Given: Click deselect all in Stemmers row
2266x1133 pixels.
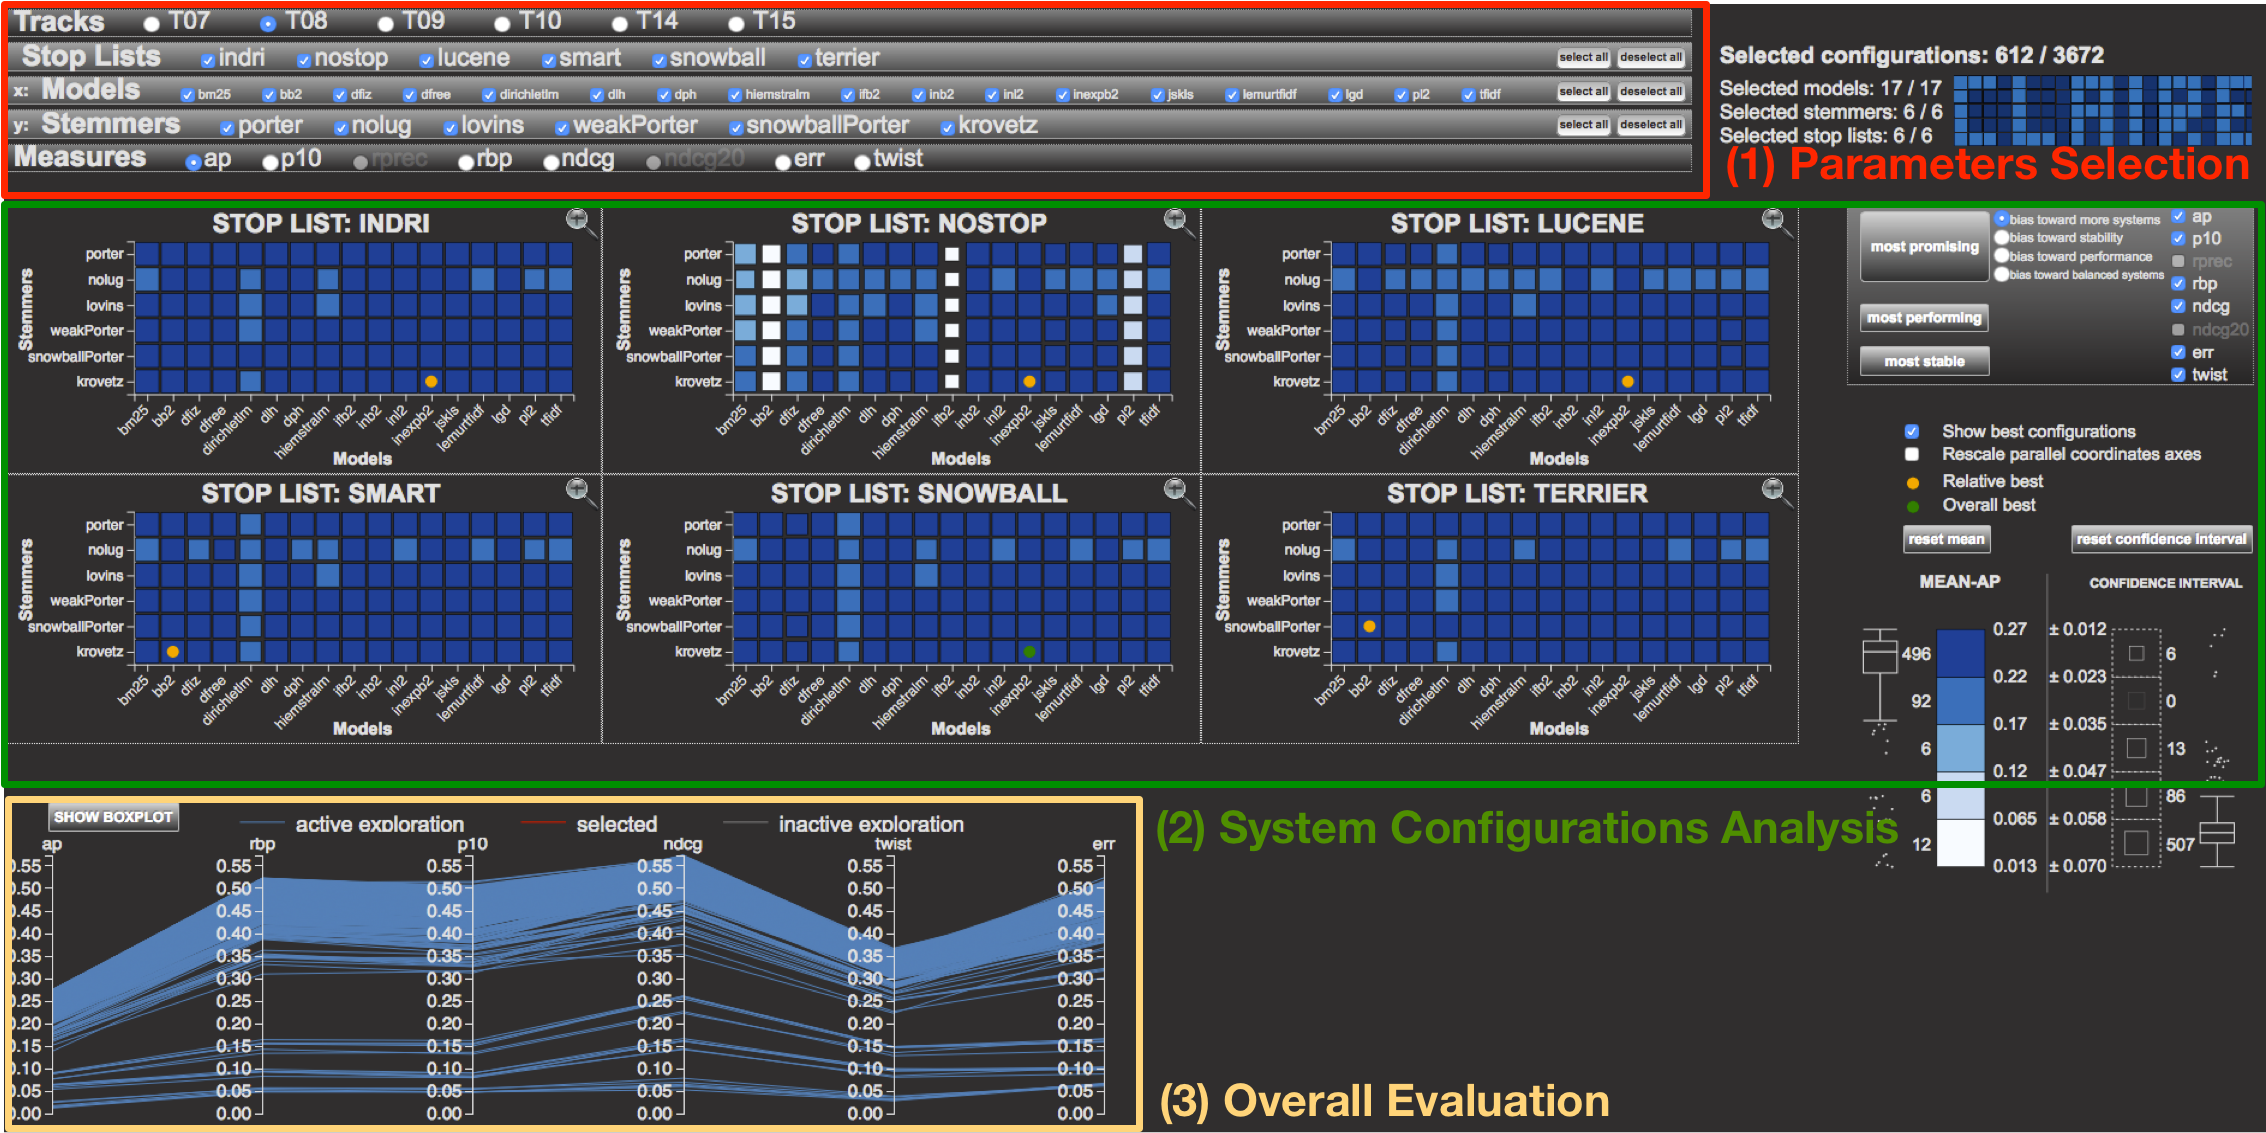Looking at the screenshot, I should [1651, 124].
